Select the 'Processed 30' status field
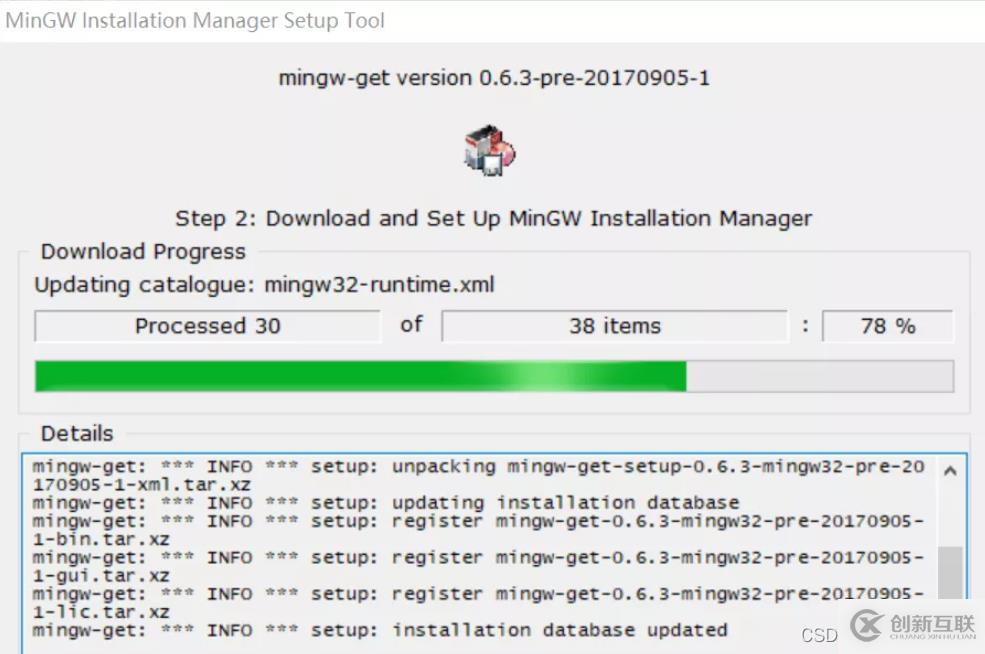 coord(208,326)
